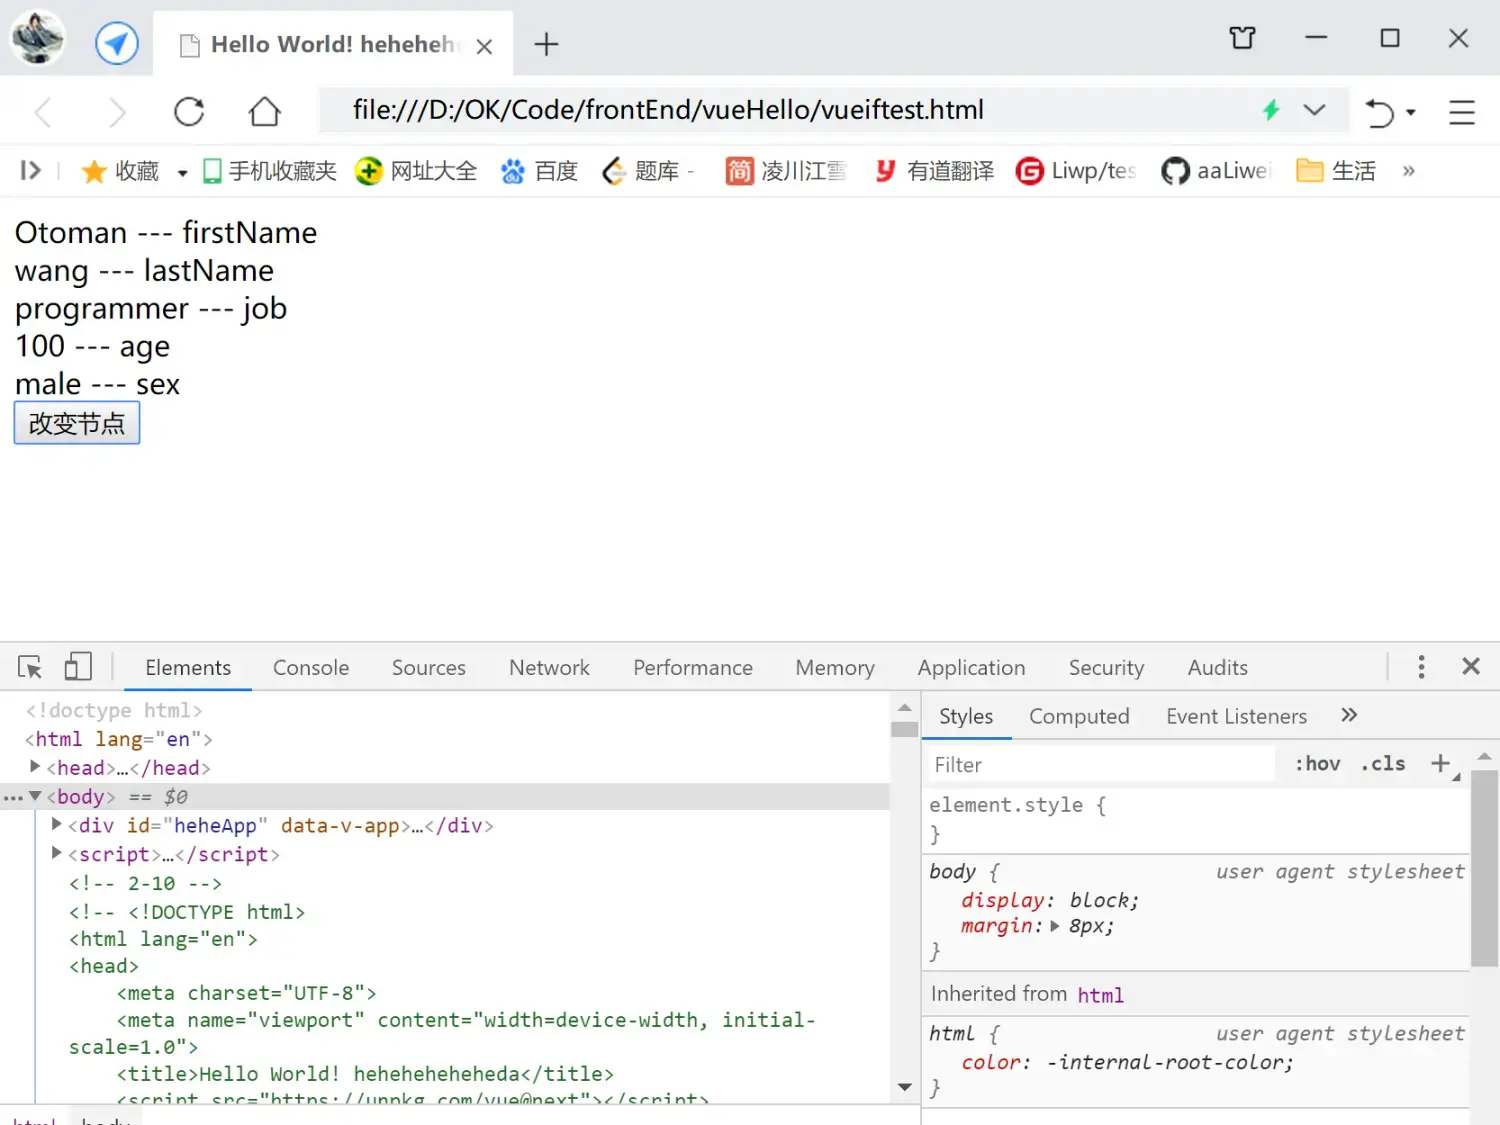Reload the current page
The width and height of the screenshot is (1500, 1125).
[189, 111]
